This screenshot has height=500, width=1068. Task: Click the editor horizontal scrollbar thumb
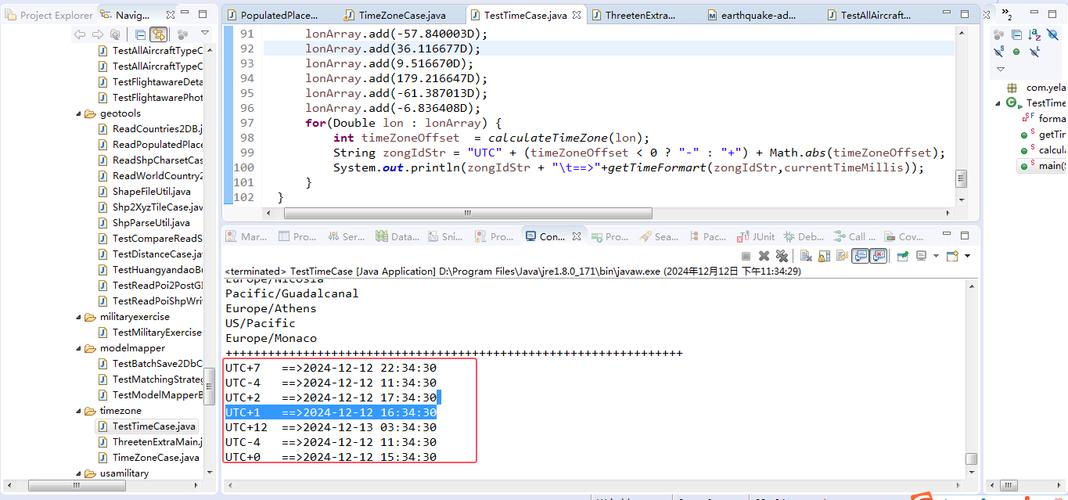point(468,213)
